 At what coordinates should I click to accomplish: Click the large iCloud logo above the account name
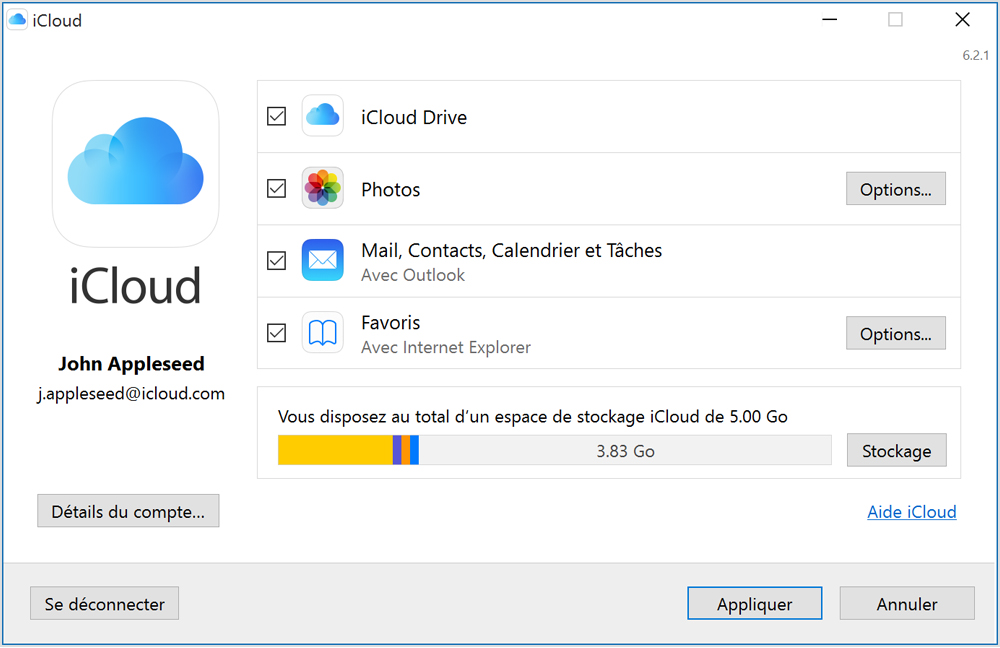(135, 164)
